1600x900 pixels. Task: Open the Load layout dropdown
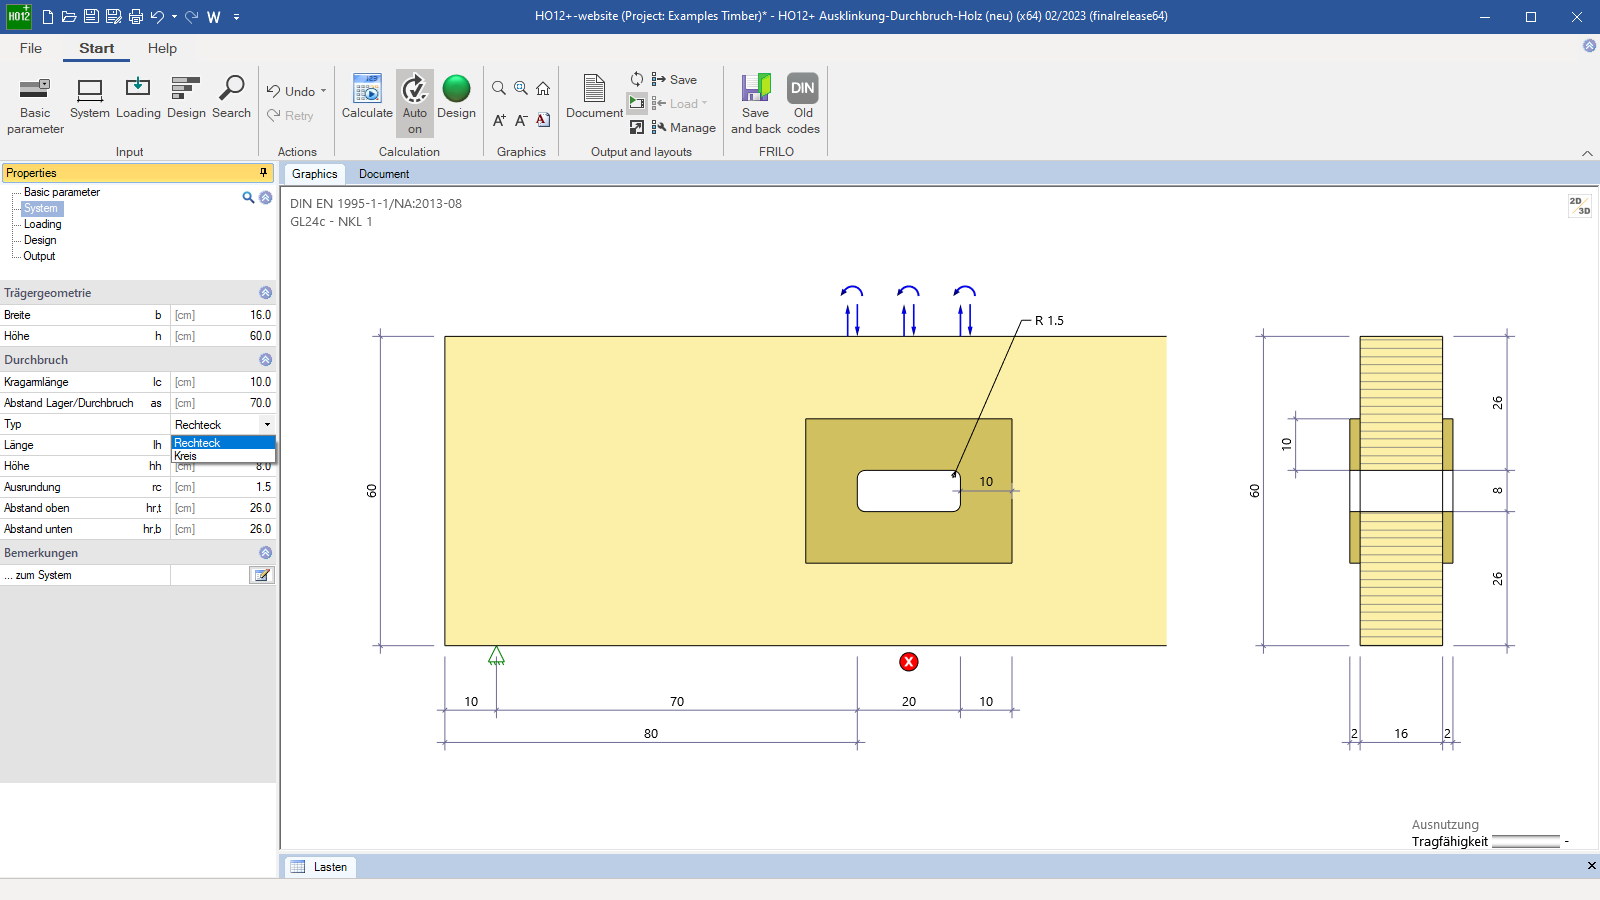[680, 103]
